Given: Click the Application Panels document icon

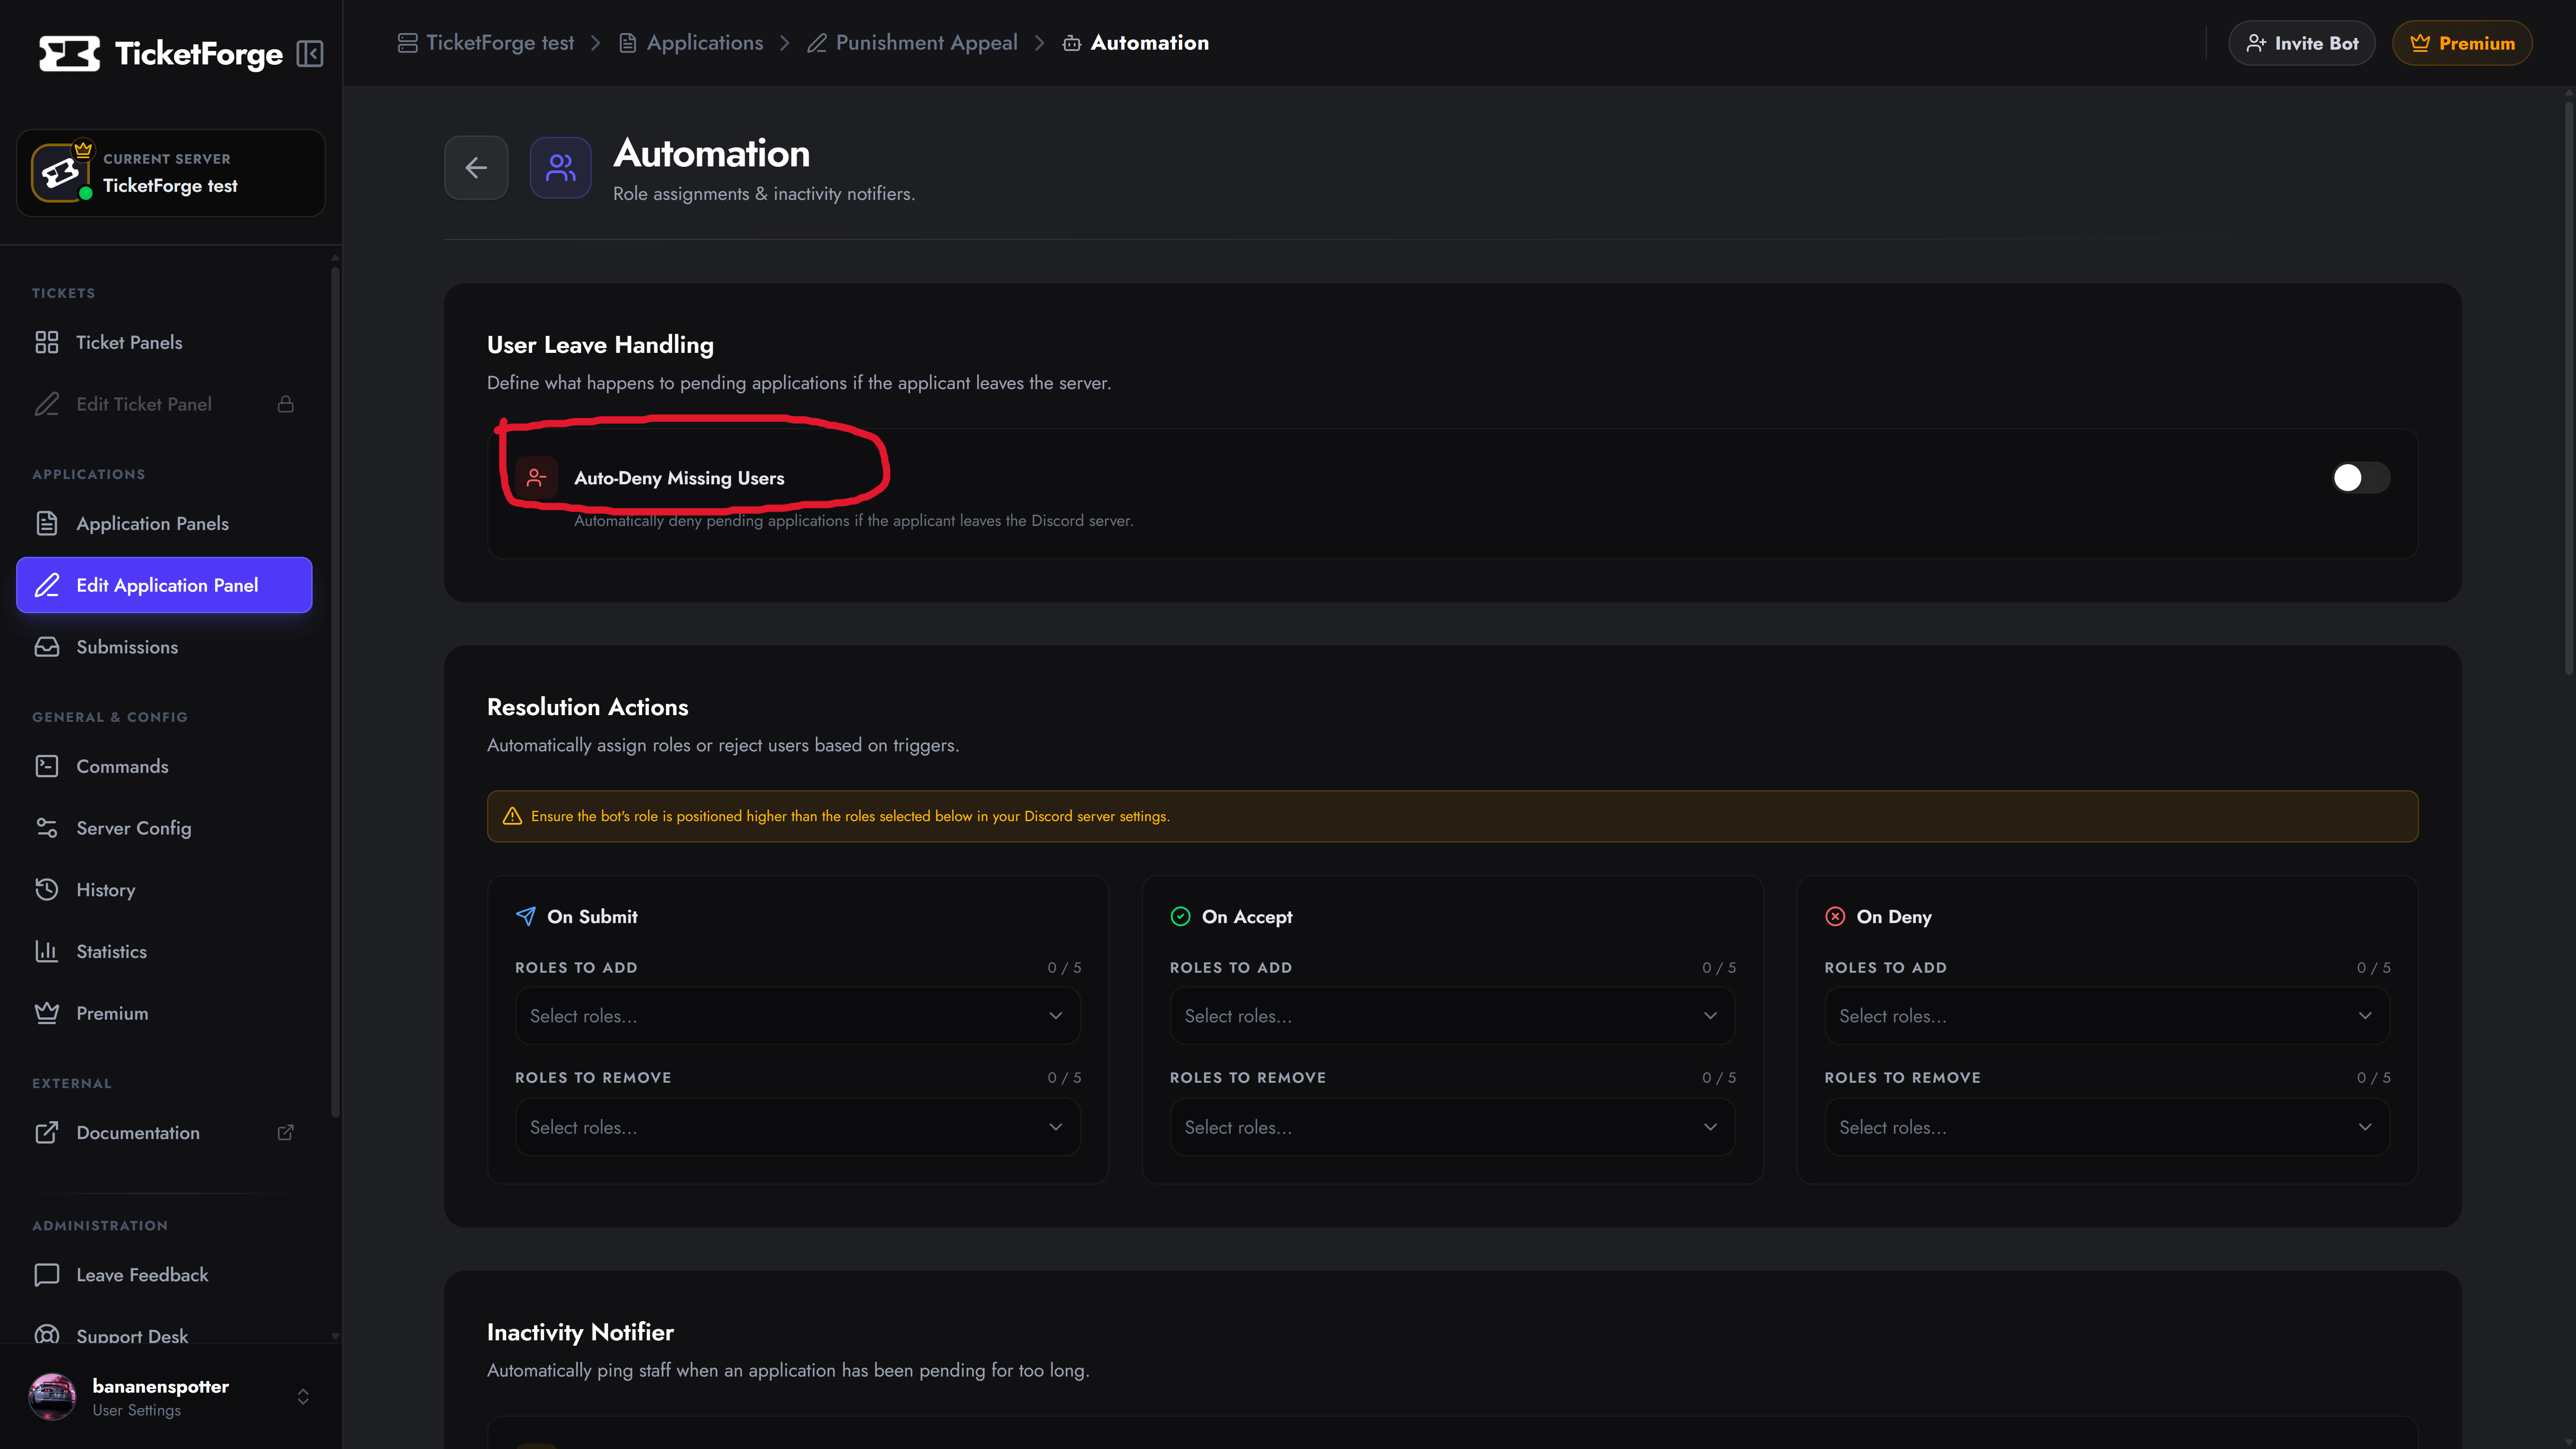Looking at the screenshot, I should tap(47, 523).
